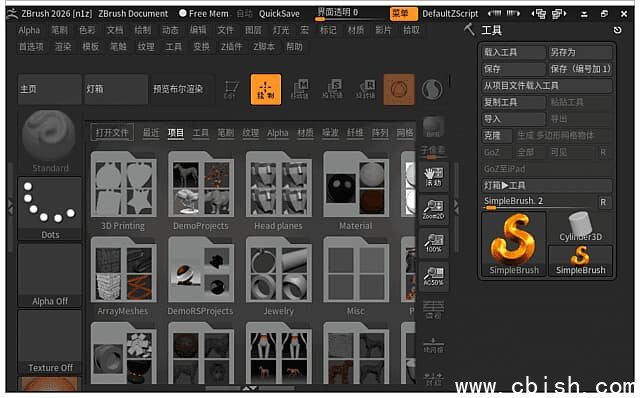Click the round gray S-shaped sphere icon
Screen dimensions: 640x398
tap(432, 89)
